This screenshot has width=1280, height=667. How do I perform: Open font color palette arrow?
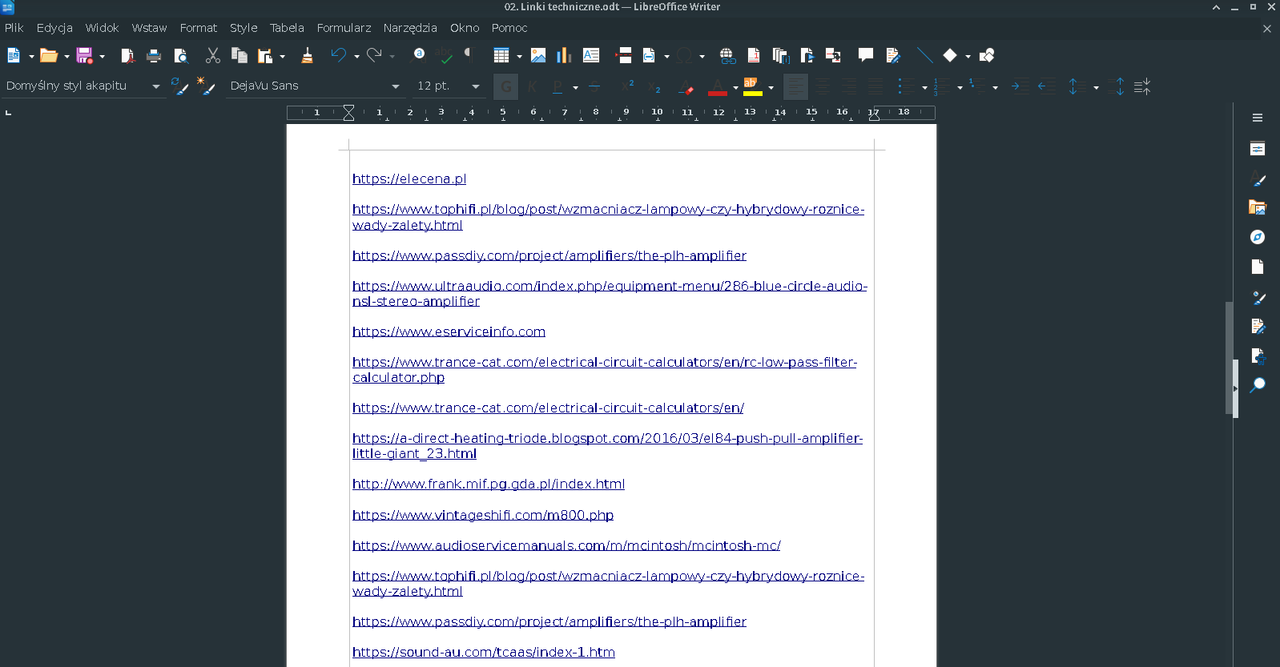(735, 87)
